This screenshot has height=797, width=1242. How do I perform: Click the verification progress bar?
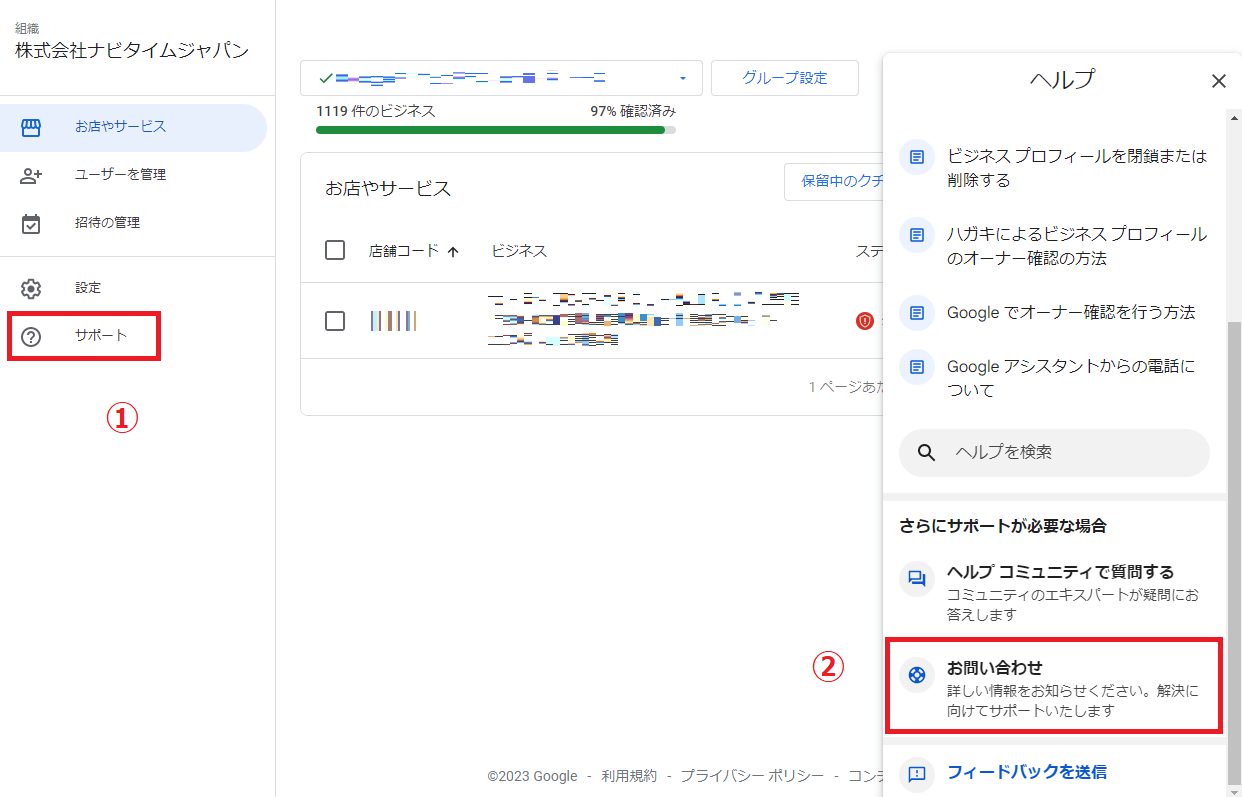[x=496, y=130]
